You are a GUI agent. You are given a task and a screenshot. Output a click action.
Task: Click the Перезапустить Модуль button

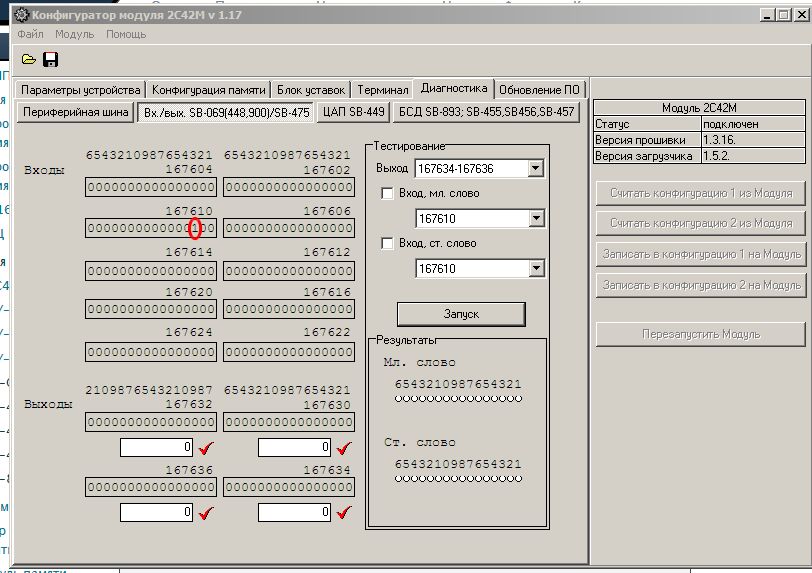(701, 334)
